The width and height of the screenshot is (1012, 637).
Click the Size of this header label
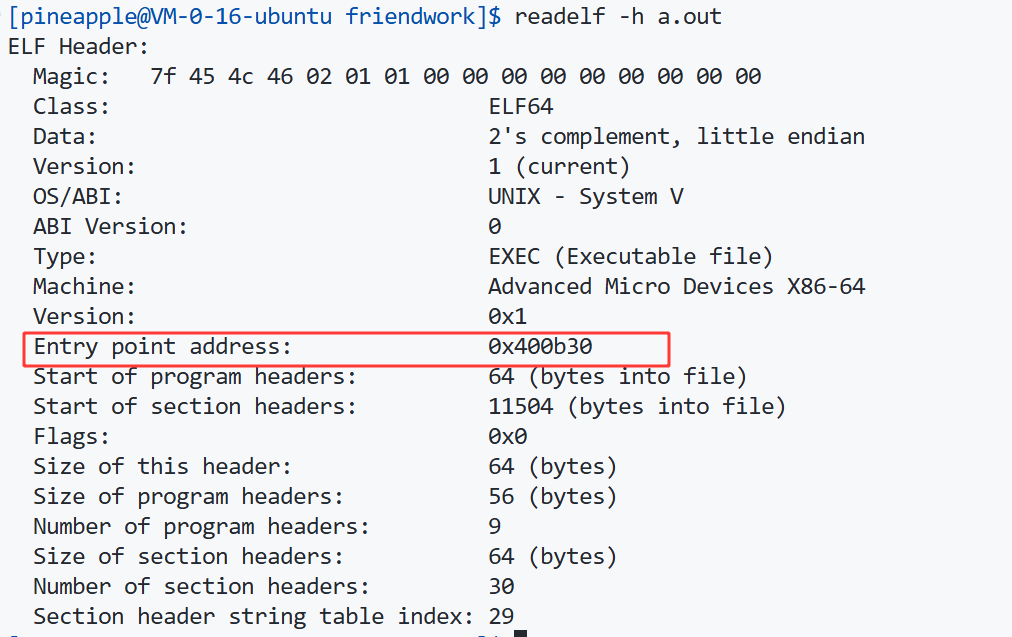tap(163, 467)
